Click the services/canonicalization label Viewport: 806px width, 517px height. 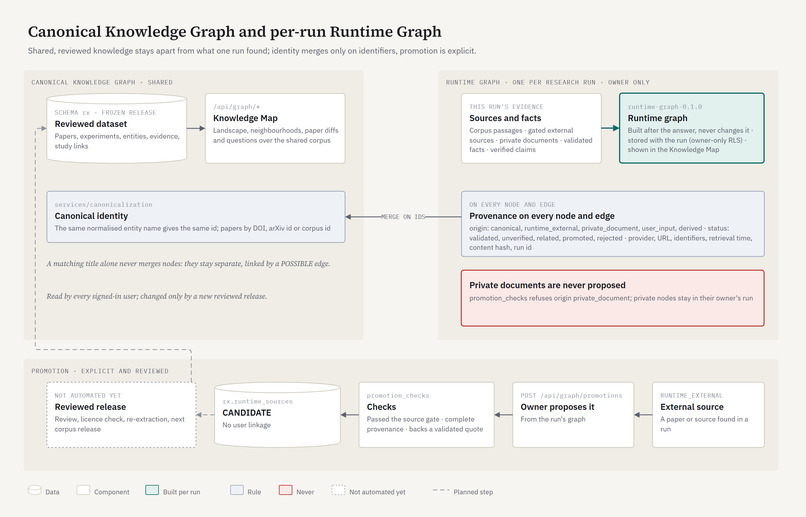(x=103, y=205)
